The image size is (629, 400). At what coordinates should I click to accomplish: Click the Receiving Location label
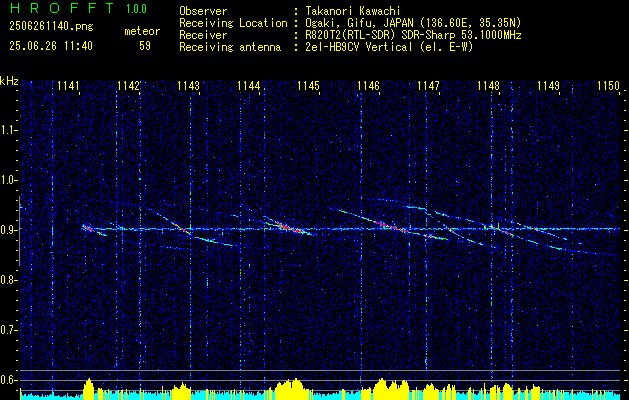click(x=233, y=23)
